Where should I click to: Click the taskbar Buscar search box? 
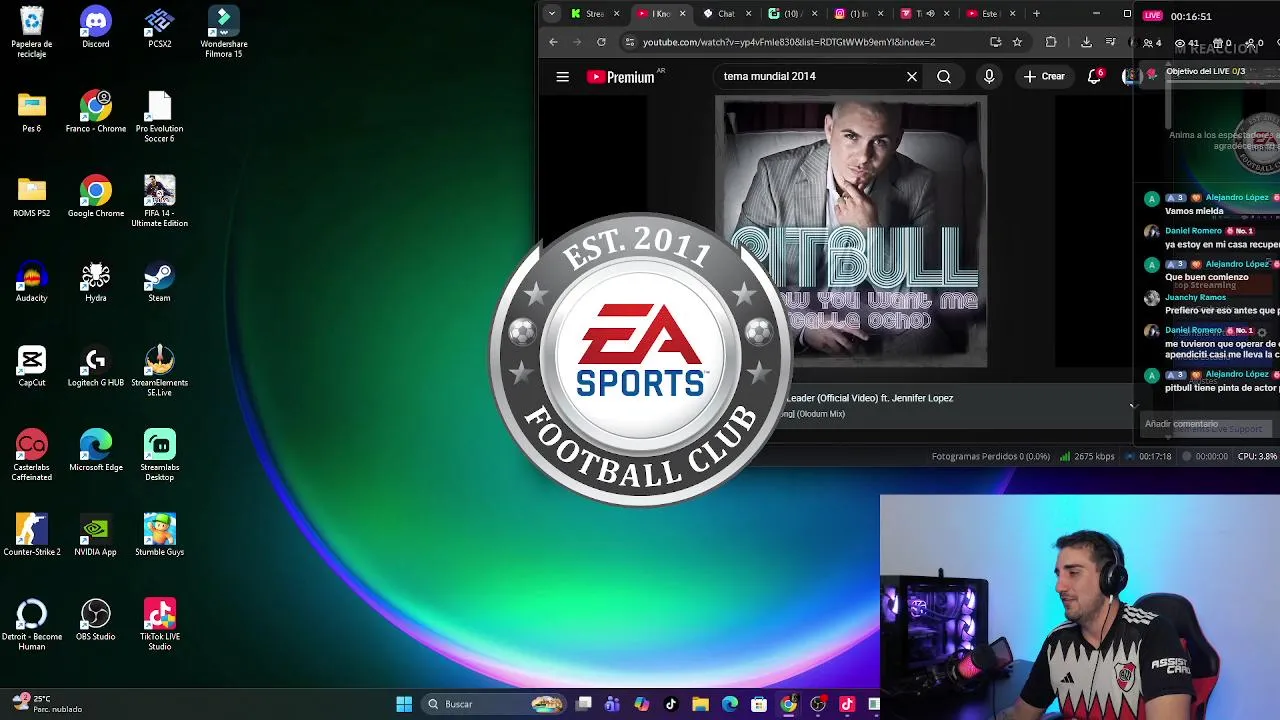(x=495, y=704)
